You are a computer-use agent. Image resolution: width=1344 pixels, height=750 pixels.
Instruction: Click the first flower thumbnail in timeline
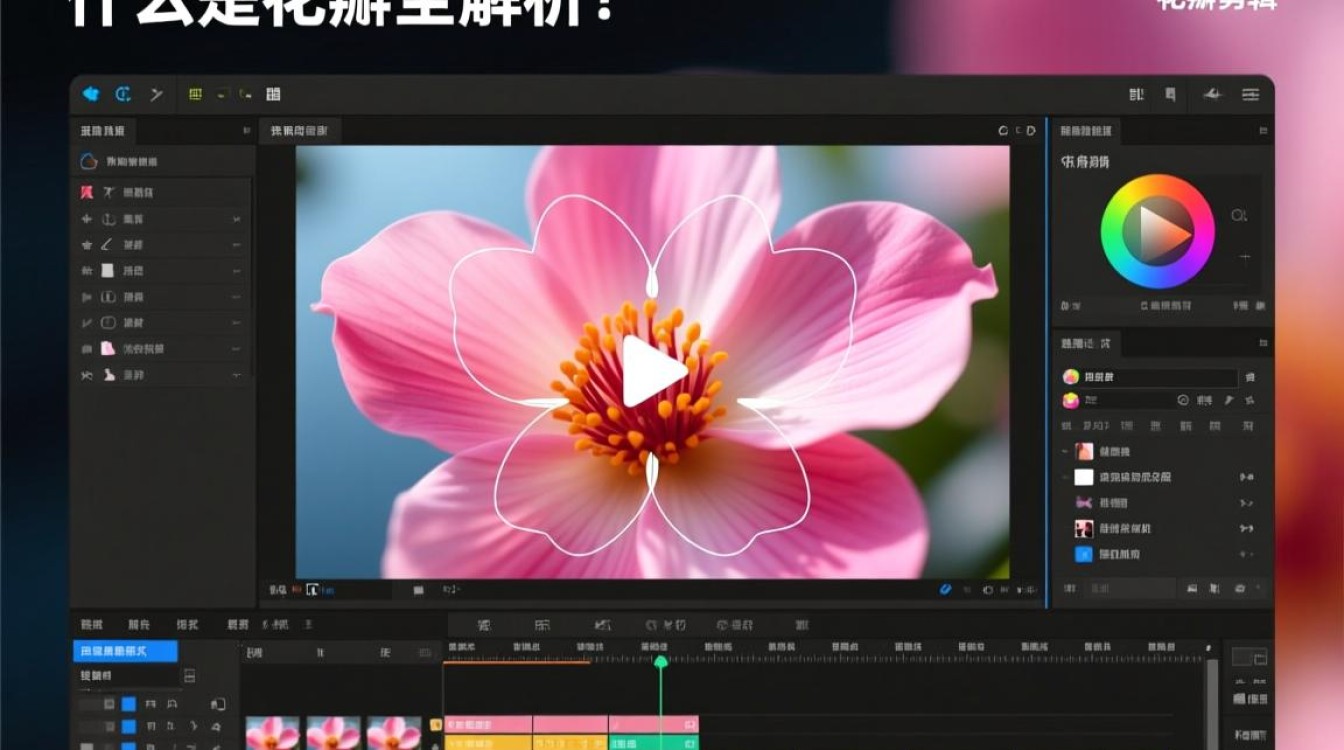point(273,733)
